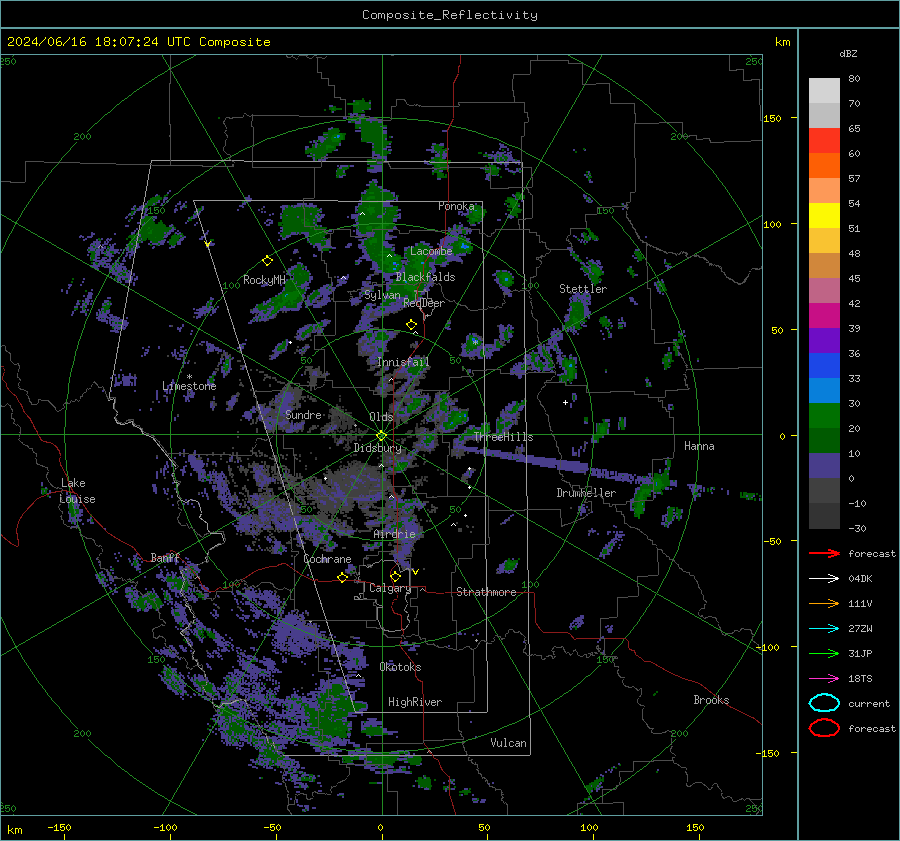Click the white 04DK arrow legend icon
This screenshot has width=900, height=841.
(824, 578)
